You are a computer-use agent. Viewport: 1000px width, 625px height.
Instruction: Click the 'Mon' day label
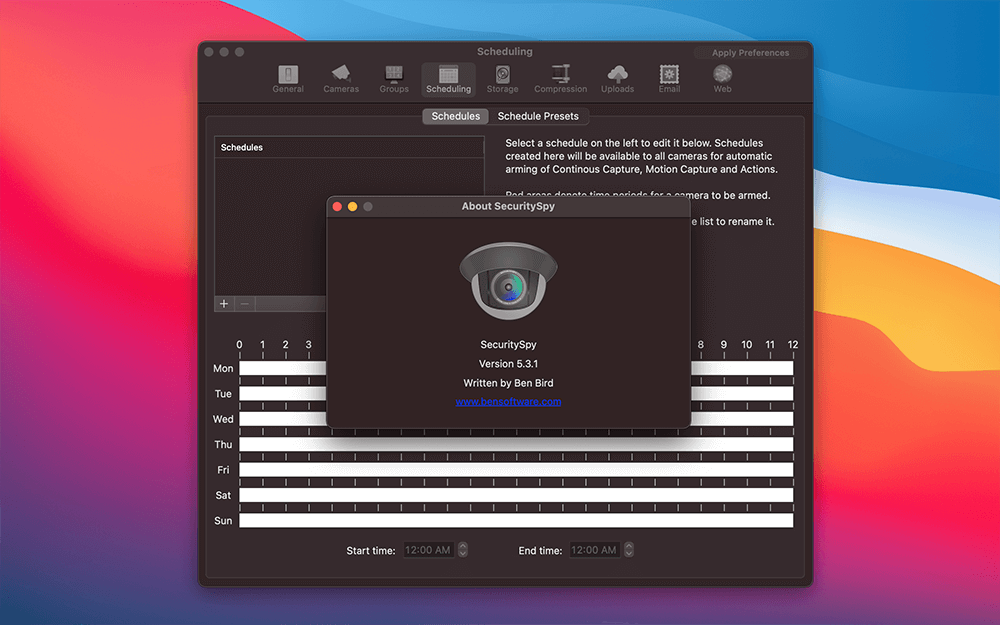coord(223,368)
